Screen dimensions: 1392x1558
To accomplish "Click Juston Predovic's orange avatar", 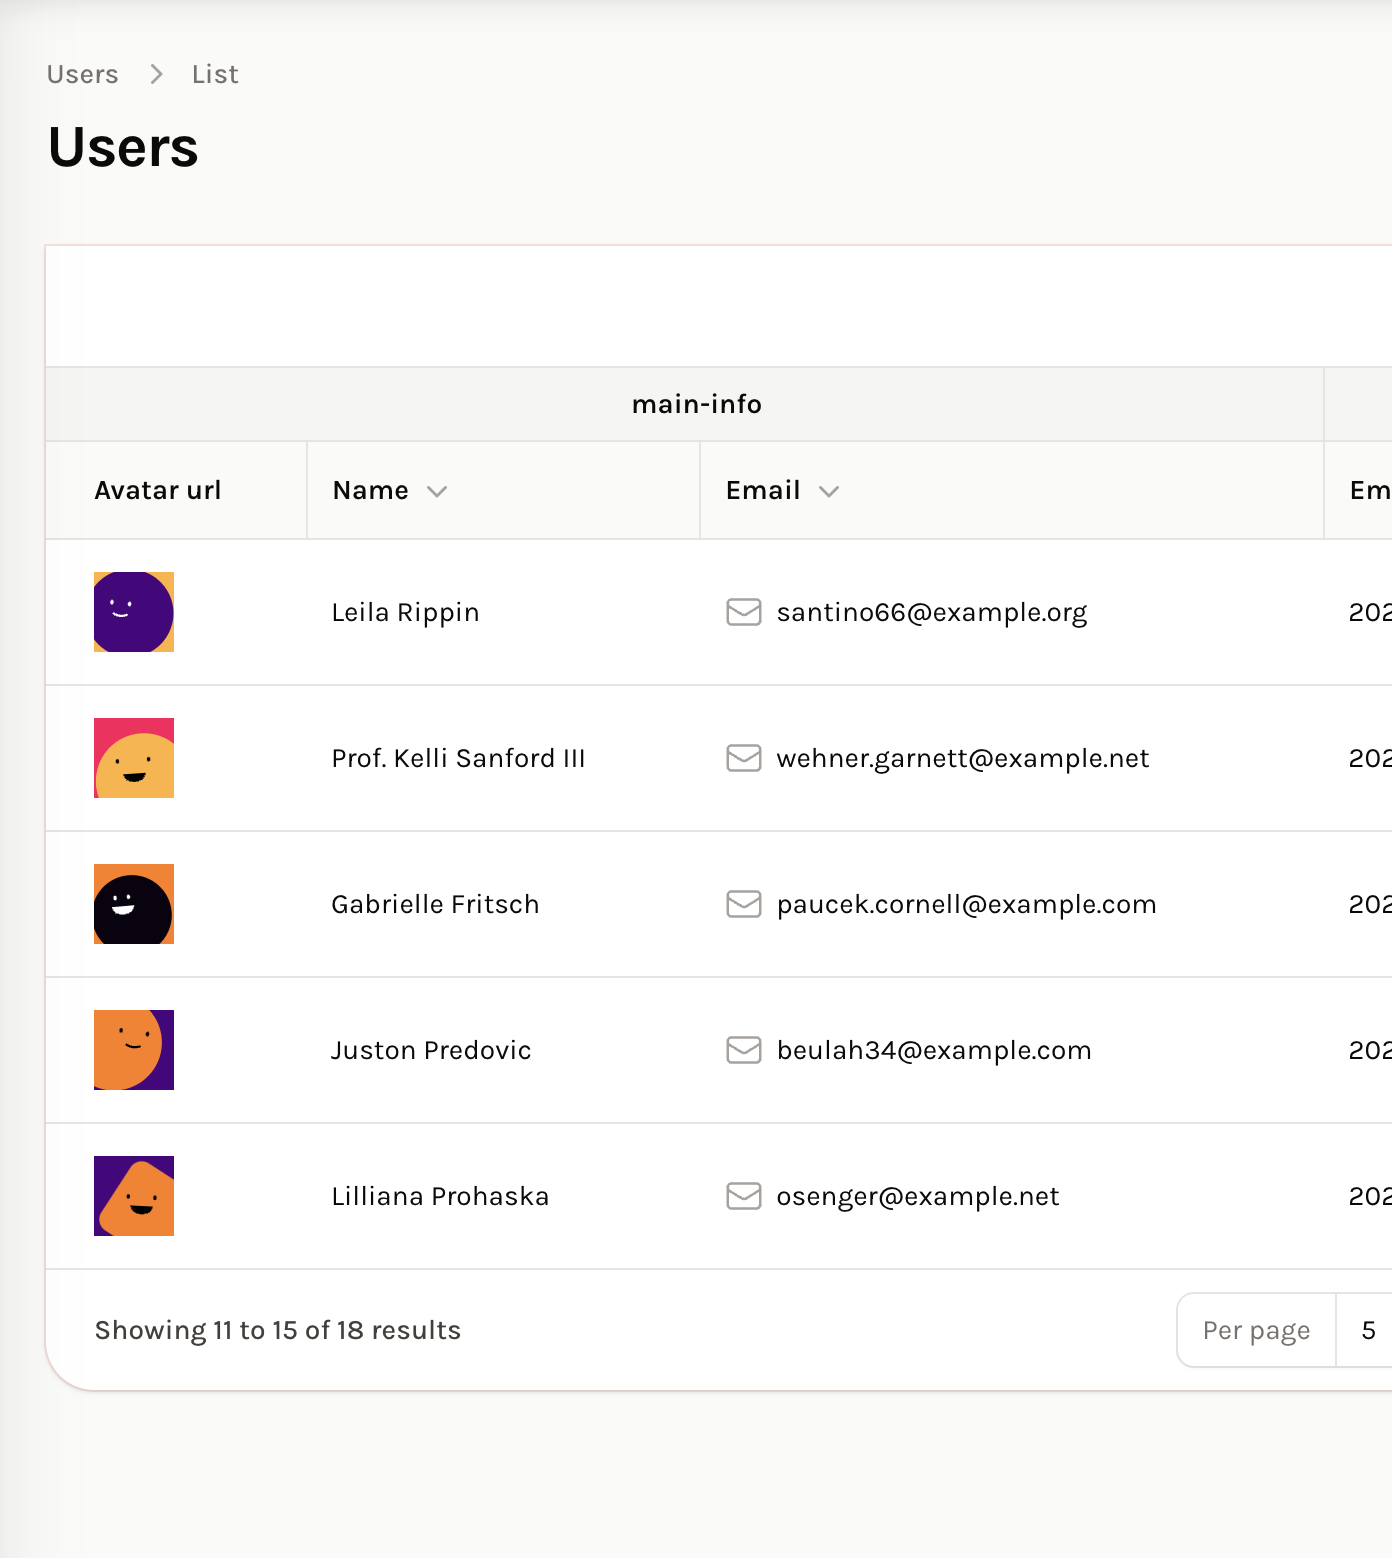I will pos(134,1050).
